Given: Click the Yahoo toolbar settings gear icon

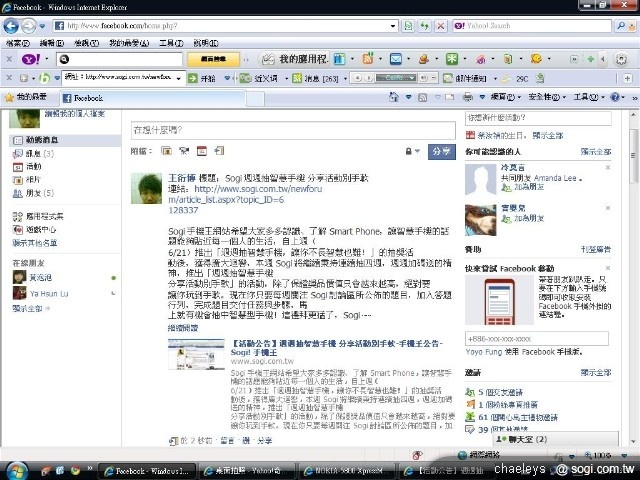Looking at the screenshot, I should [x=621, y=59].
